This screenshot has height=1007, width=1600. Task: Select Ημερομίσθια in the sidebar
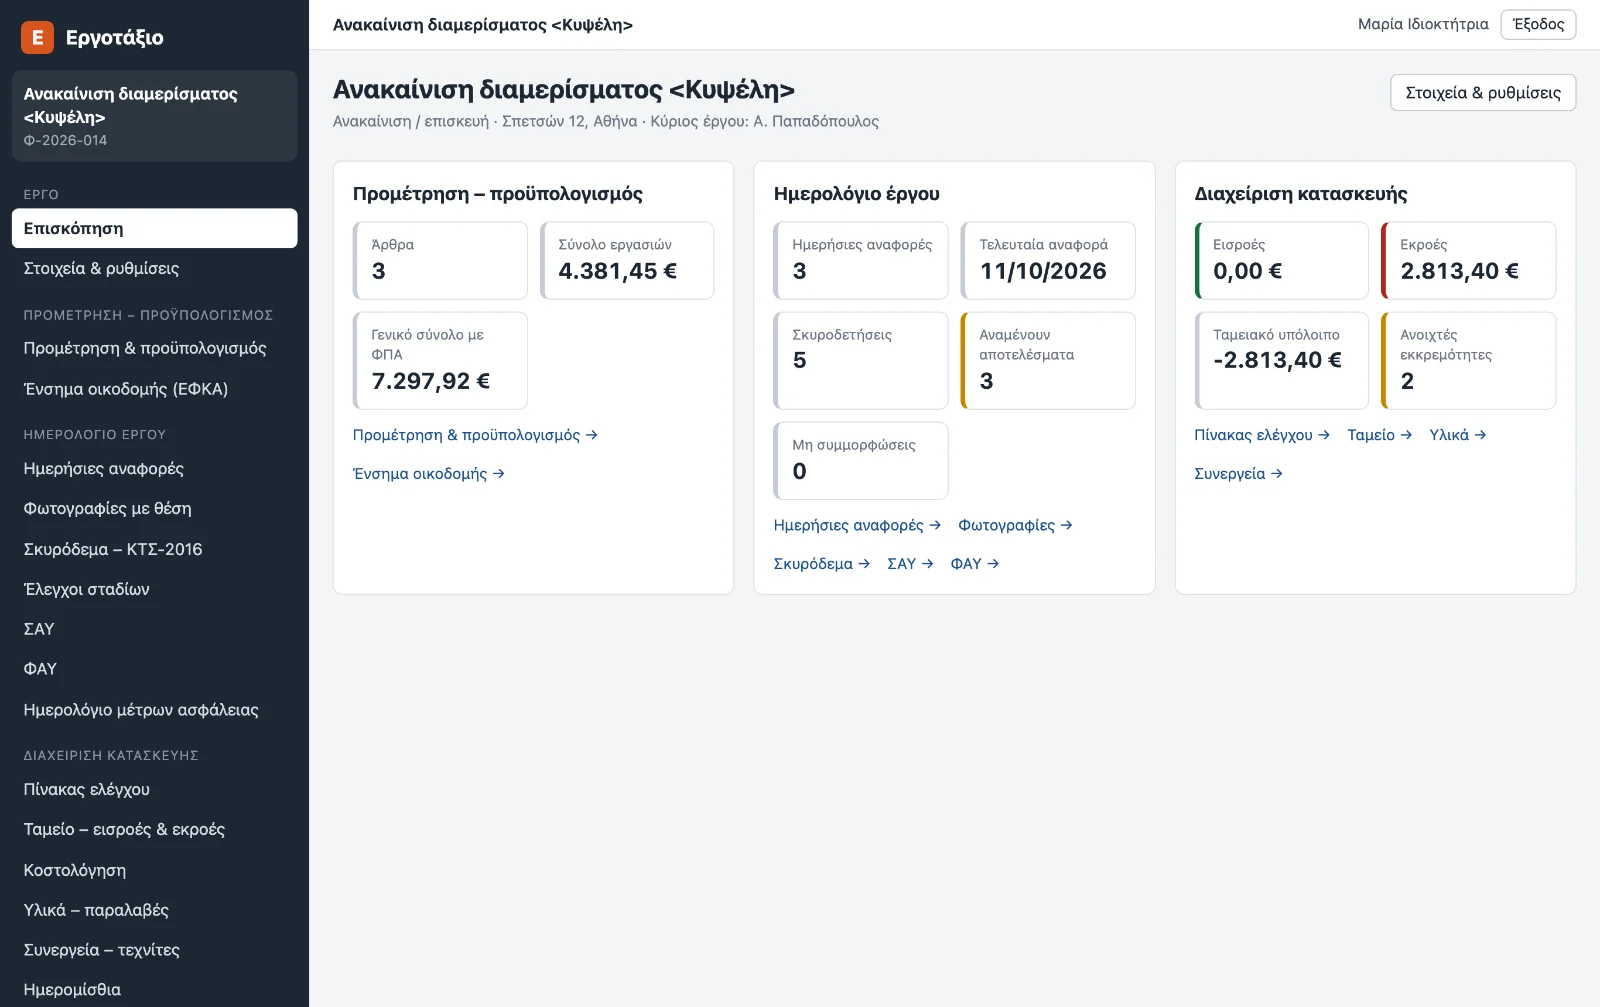tap(154, 989)
